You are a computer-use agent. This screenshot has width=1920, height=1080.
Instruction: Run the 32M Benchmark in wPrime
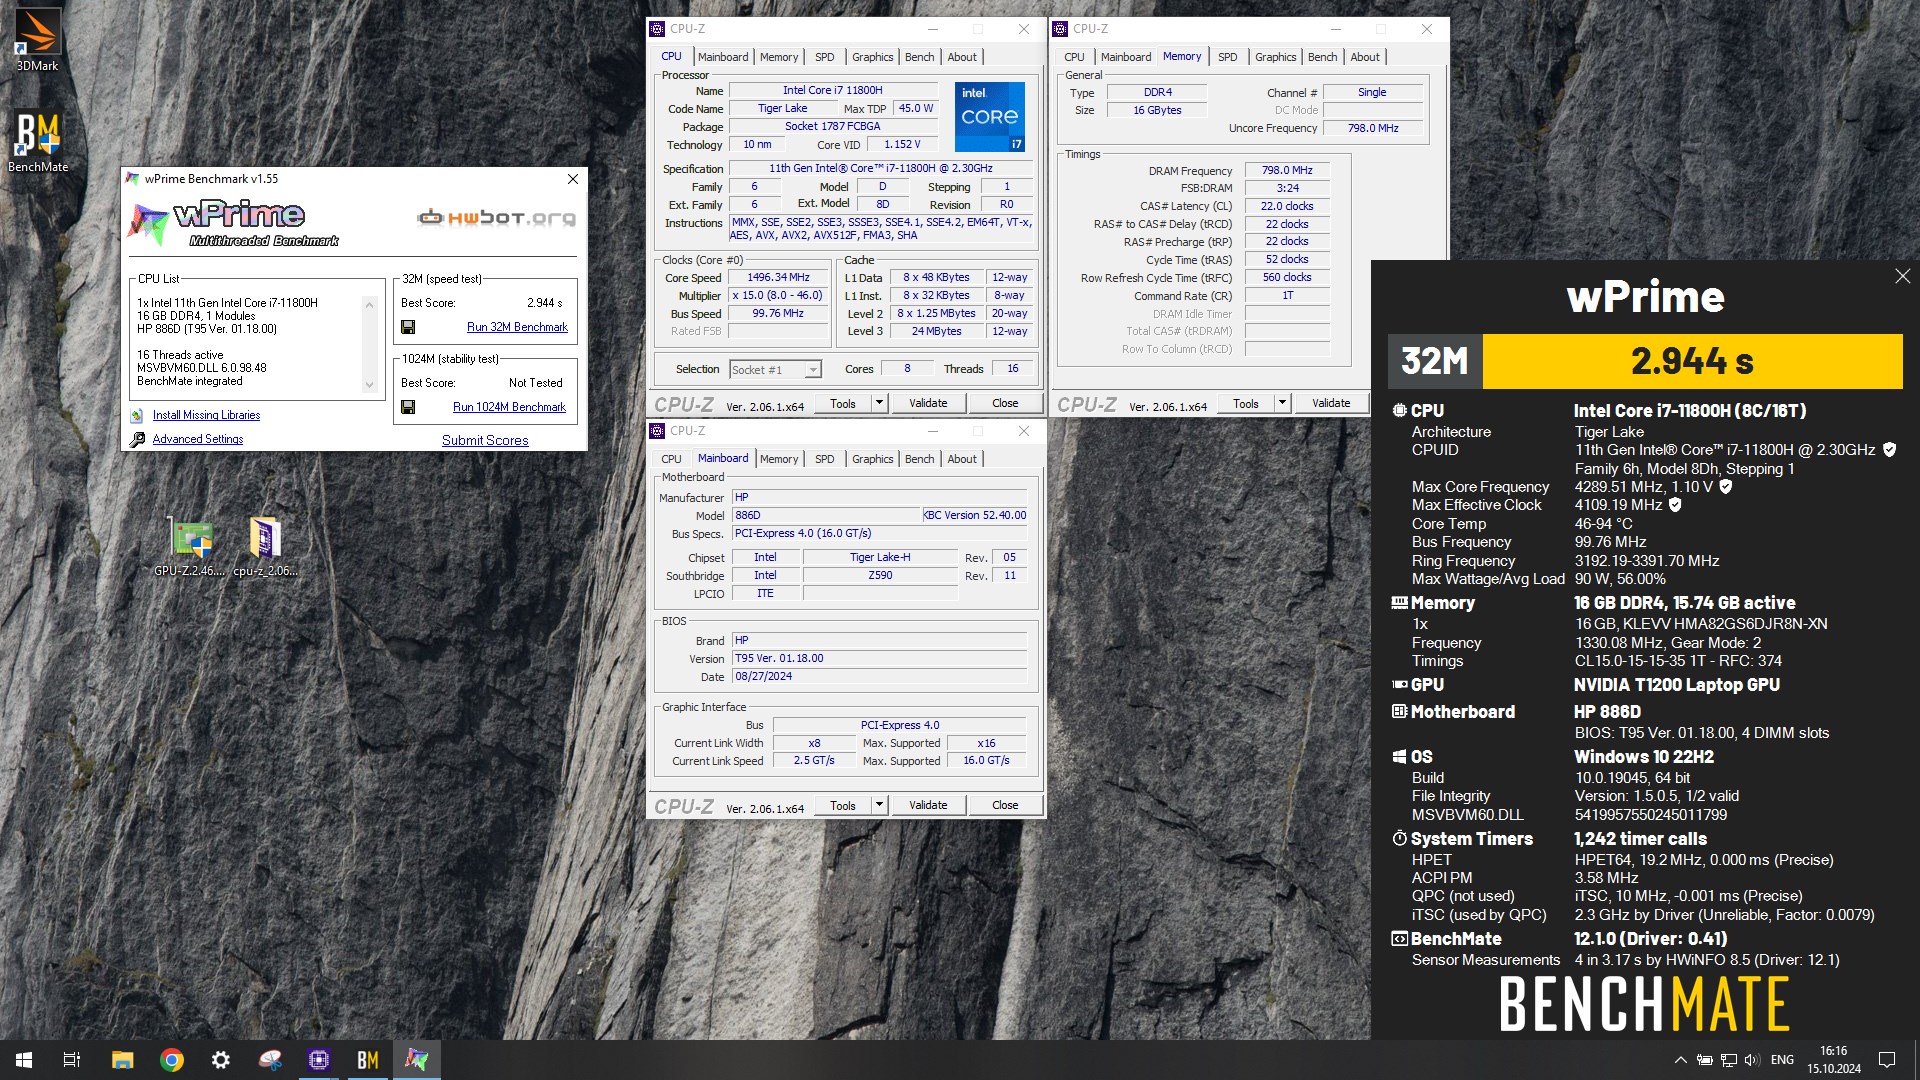point(517,327)
